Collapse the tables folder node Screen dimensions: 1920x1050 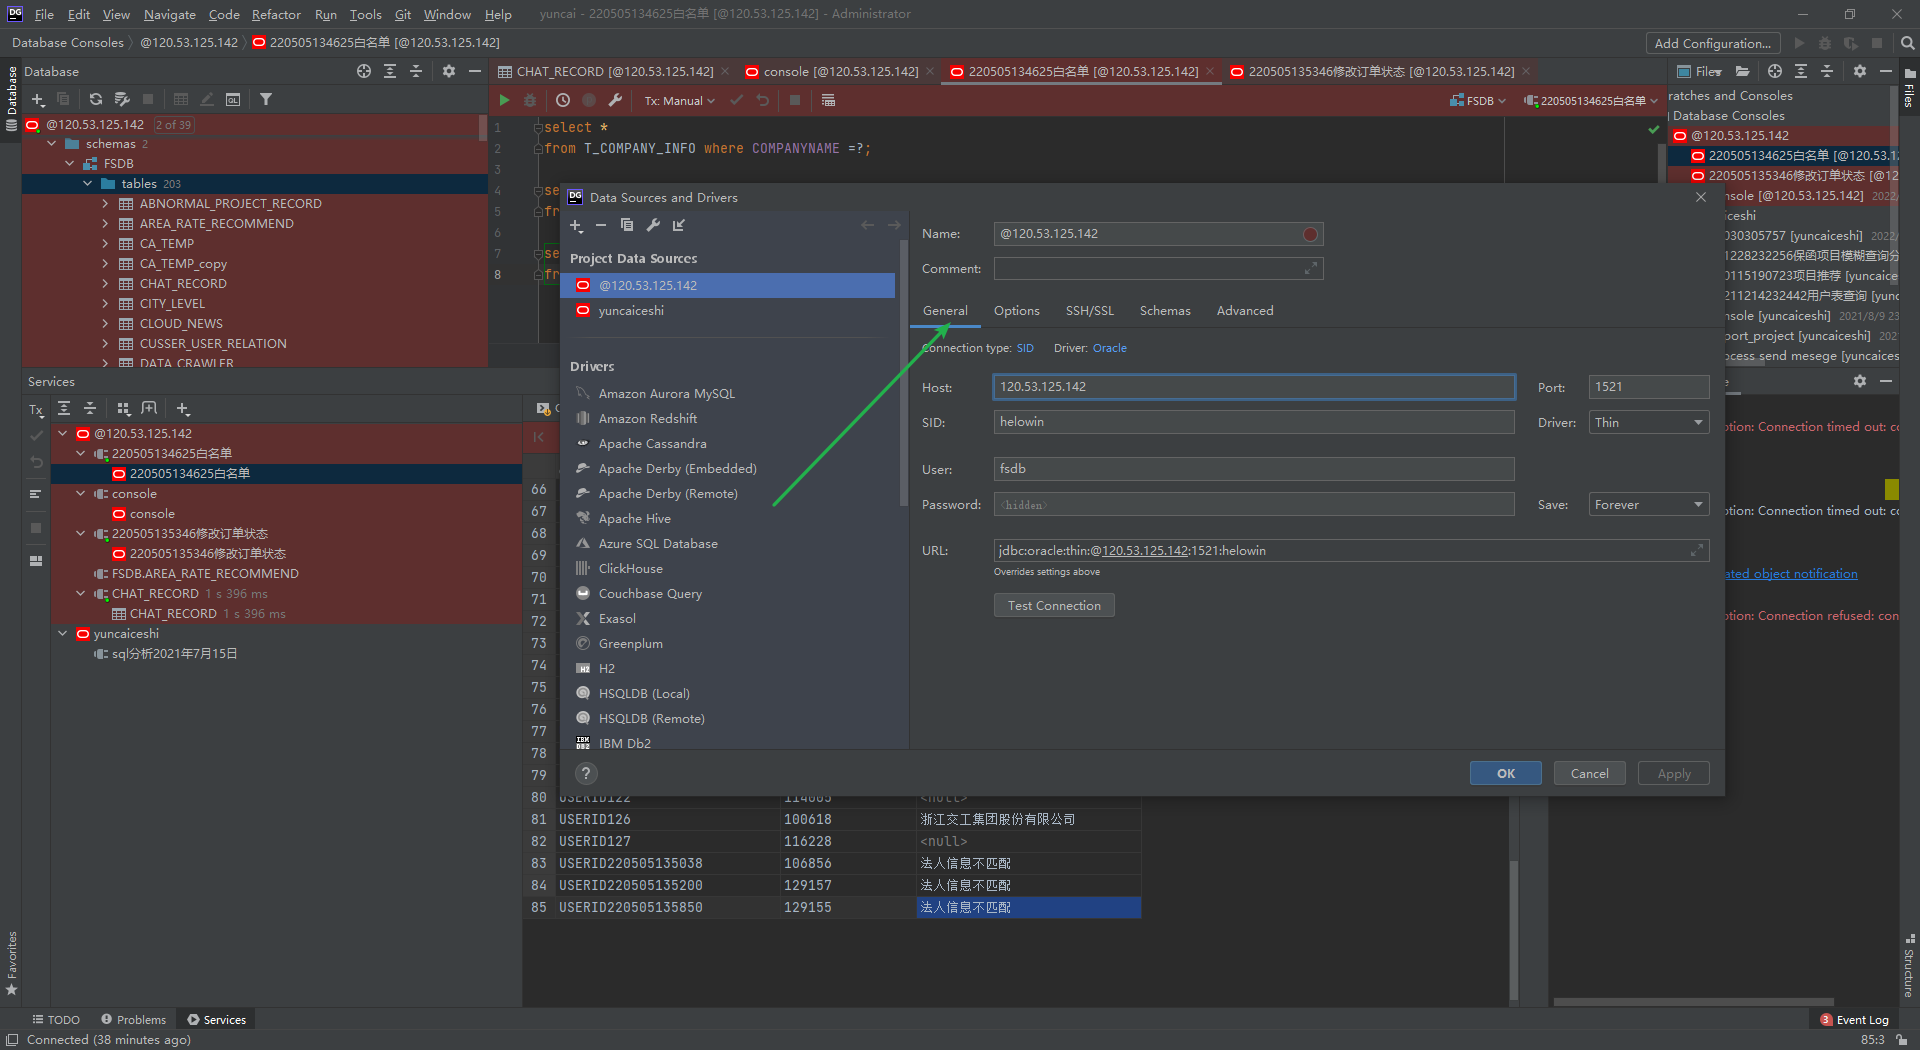click(88, 184)
